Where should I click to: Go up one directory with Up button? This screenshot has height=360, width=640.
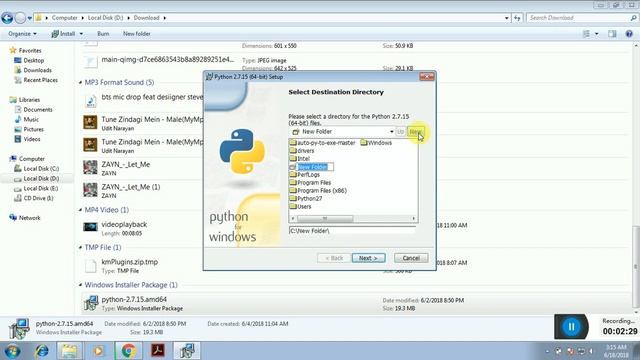(x=400, y=131)
